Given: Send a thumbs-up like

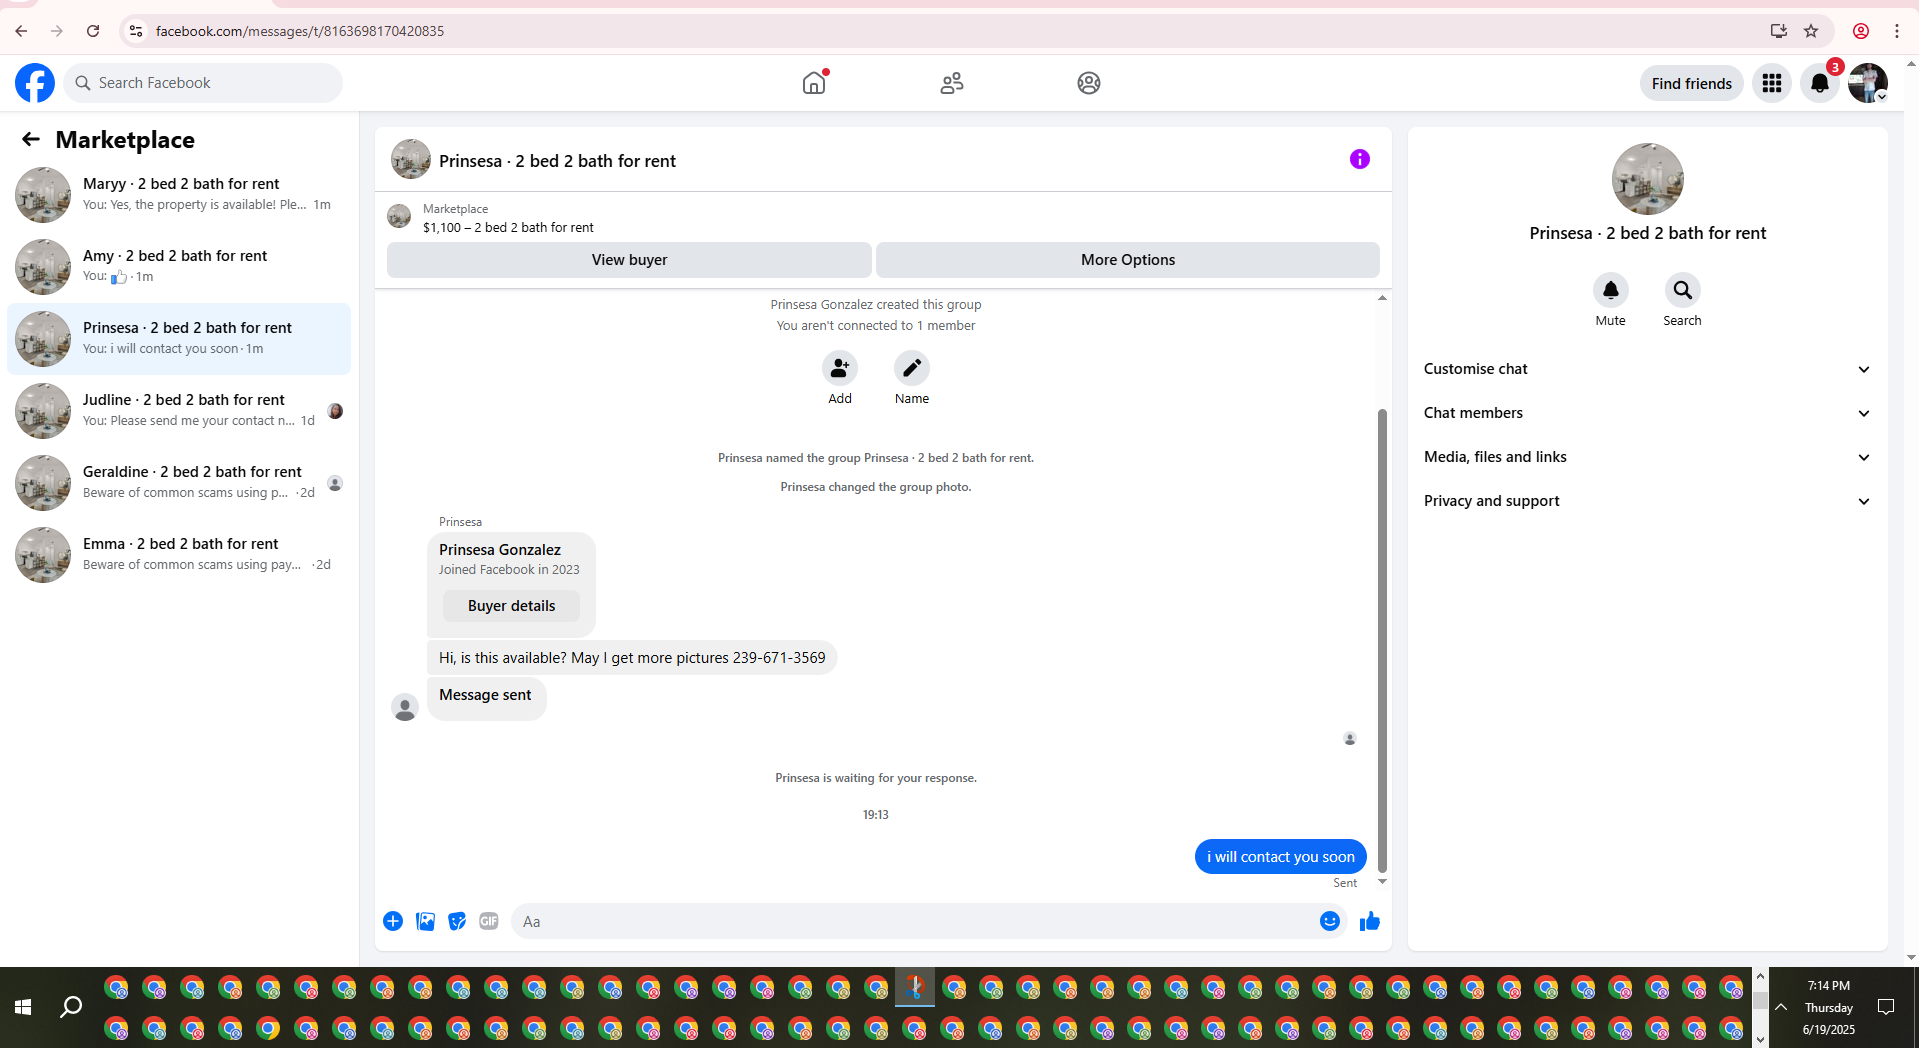Looking at the screenshot, I should 1370,921.
